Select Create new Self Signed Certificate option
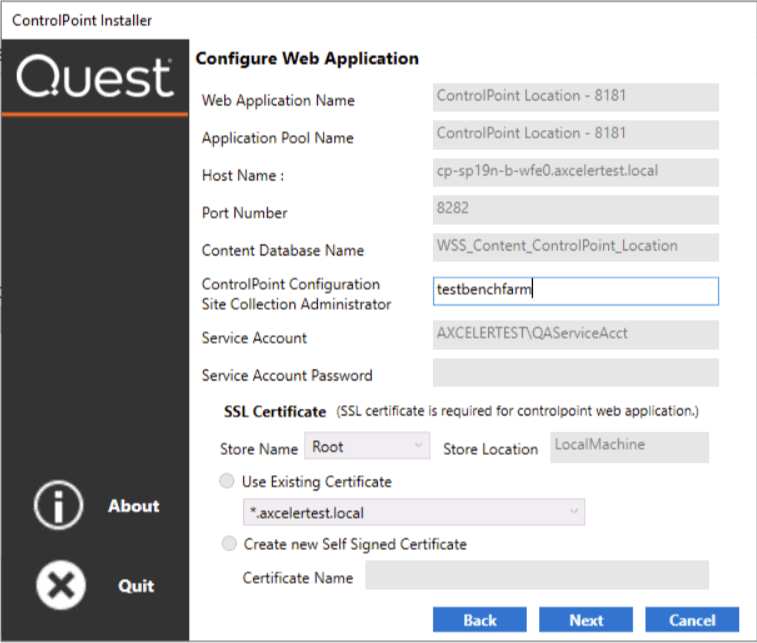Image resolution: width=757 pixels, height=643 pixels. coord(228,544)
